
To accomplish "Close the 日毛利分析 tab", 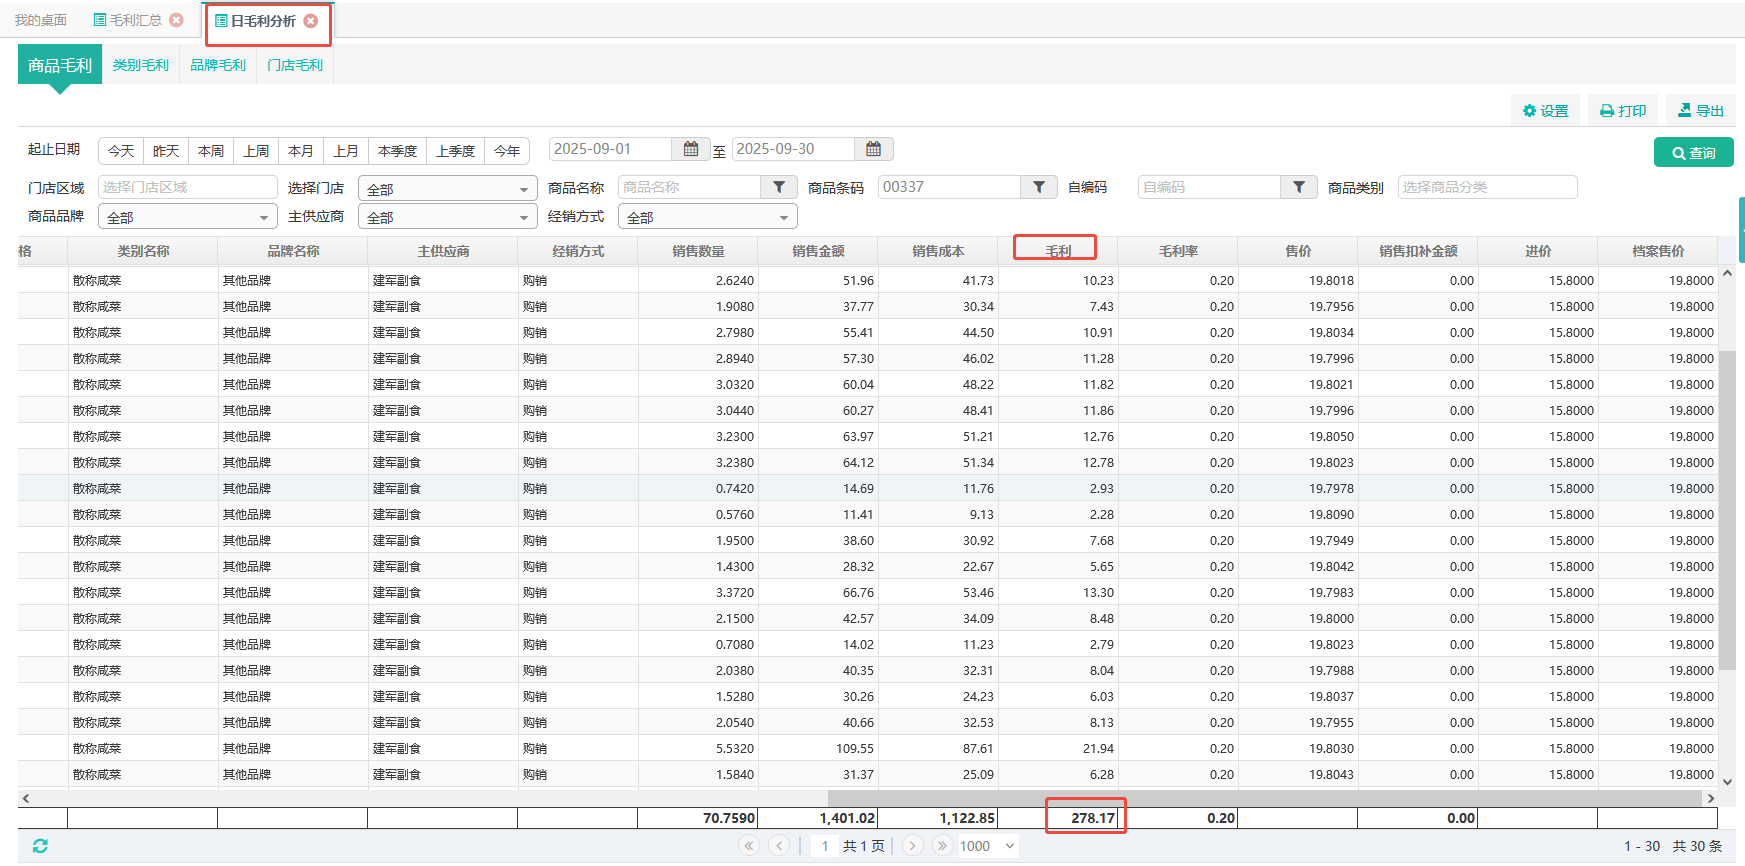I will tap(311, 21).
